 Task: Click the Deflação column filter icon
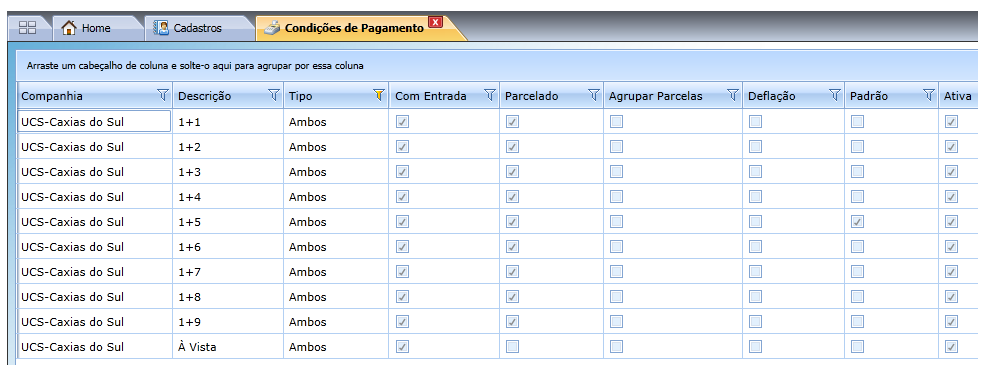click(x=835, y=96)
